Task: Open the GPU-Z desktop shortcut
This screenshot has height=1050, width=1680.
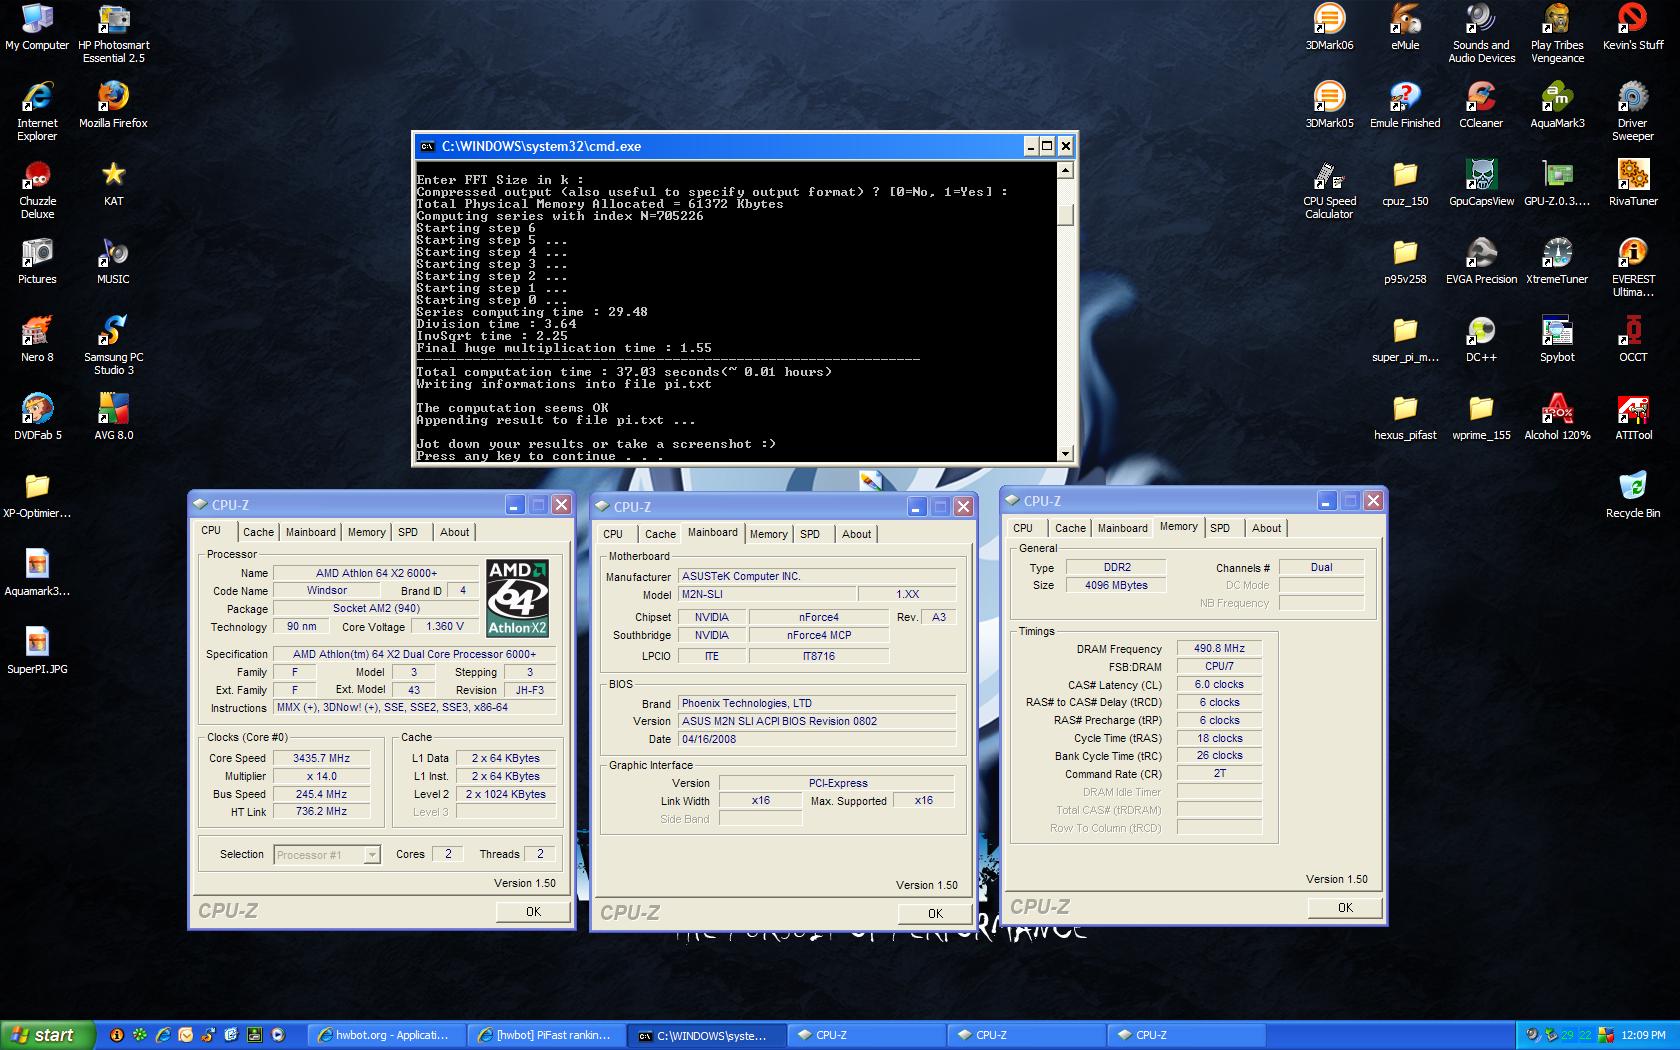Action: pos(1557,183)
